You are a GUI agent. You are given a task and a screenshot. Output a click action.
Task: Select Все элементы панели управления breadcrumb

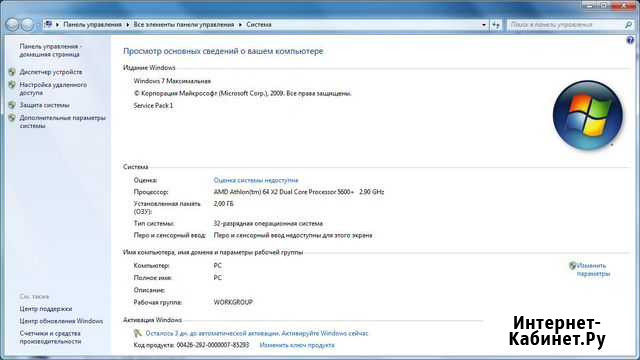pos(184,25)
